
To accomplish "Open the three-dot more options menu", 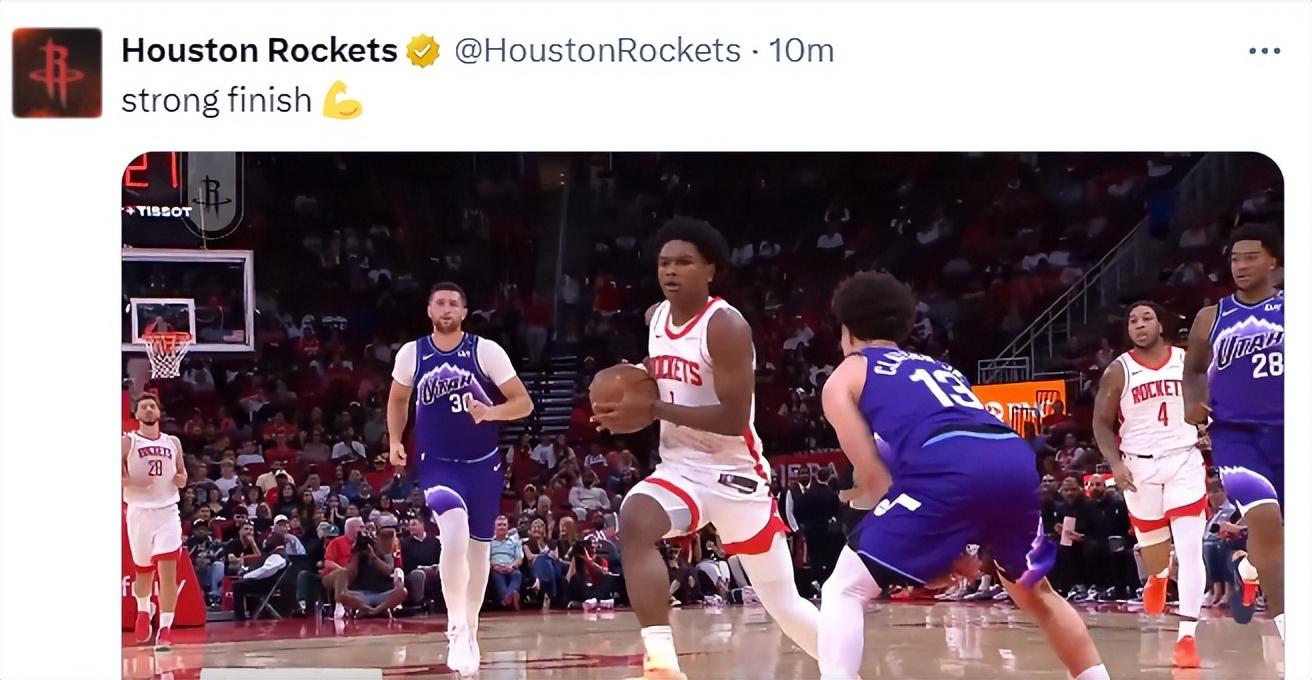I will [x=1264, y=51].
